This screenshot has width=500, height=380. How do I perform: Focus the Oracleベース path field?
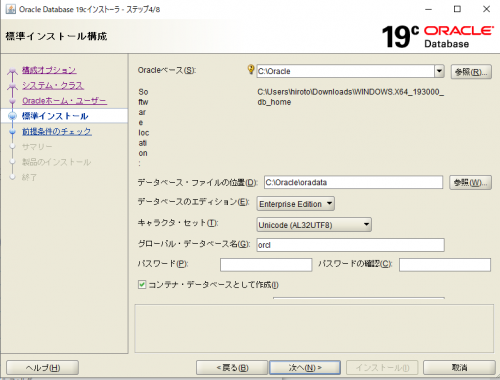(345, 71)
